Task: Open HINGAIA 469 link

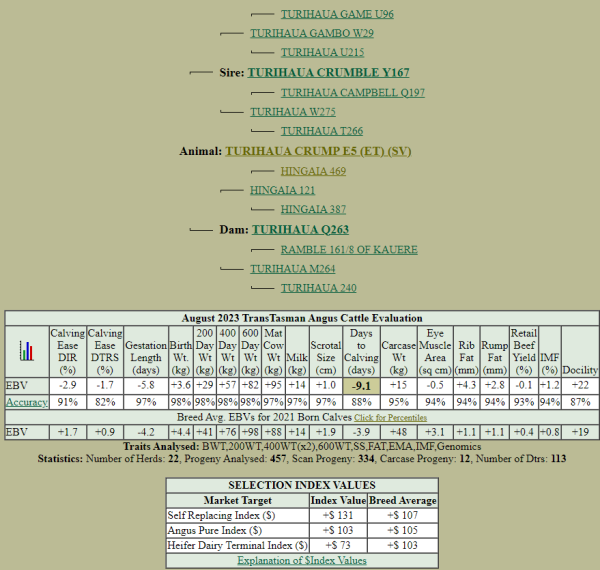Action: tap(313, 171)
